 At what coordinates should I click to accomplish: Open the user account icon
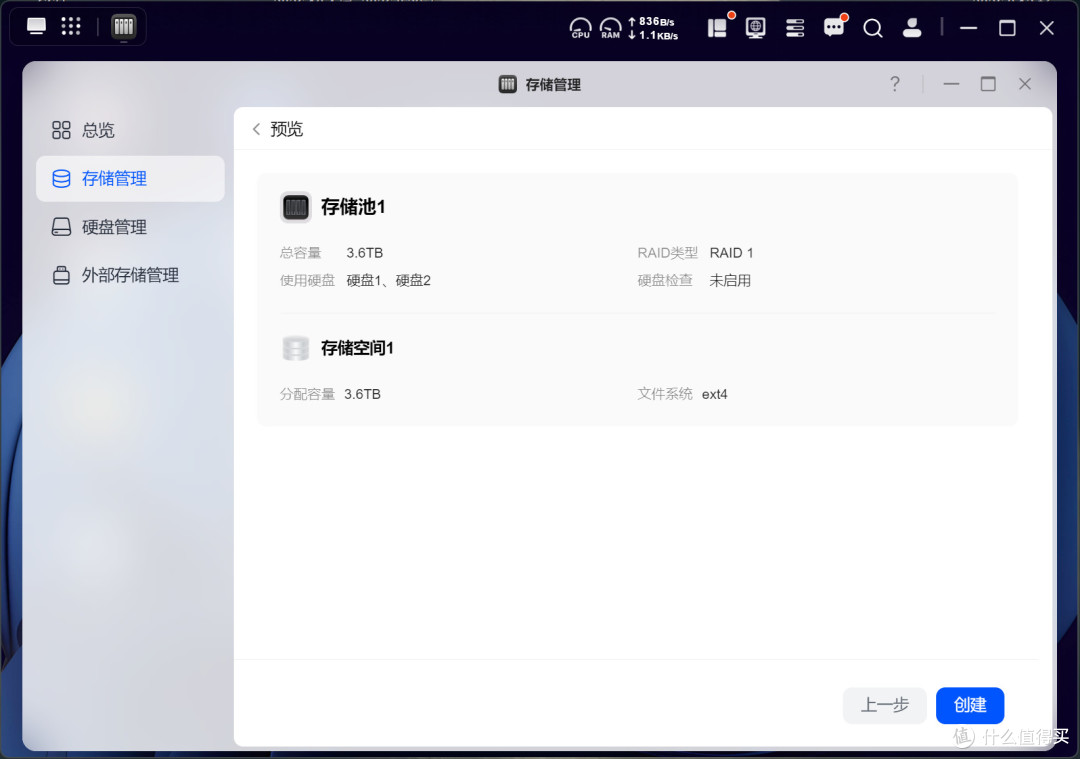point(912,28)
